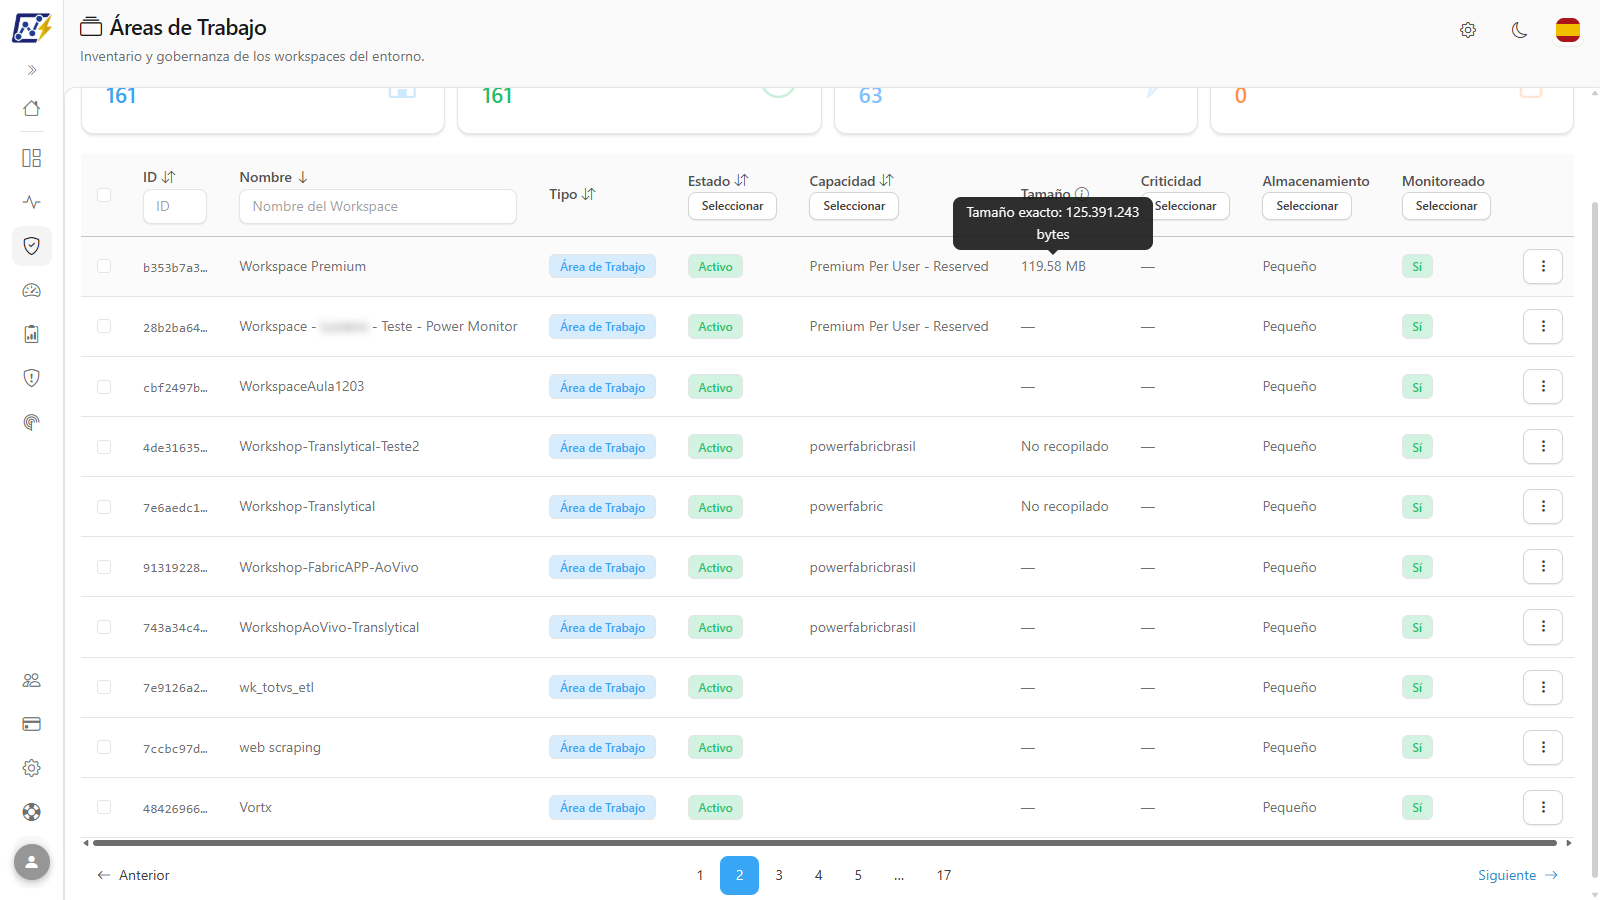Open the fingerprint icon in the sidebar
The image size is (1600, 900).
tap(32, 422)
